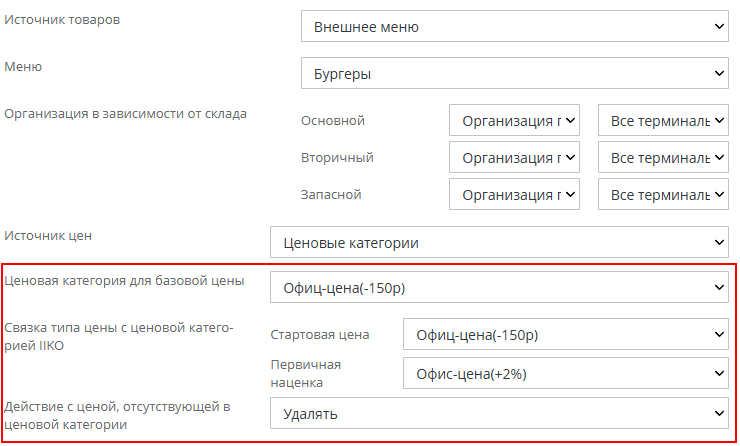Expand terminals dropdown in Основной row

point(662,121)
